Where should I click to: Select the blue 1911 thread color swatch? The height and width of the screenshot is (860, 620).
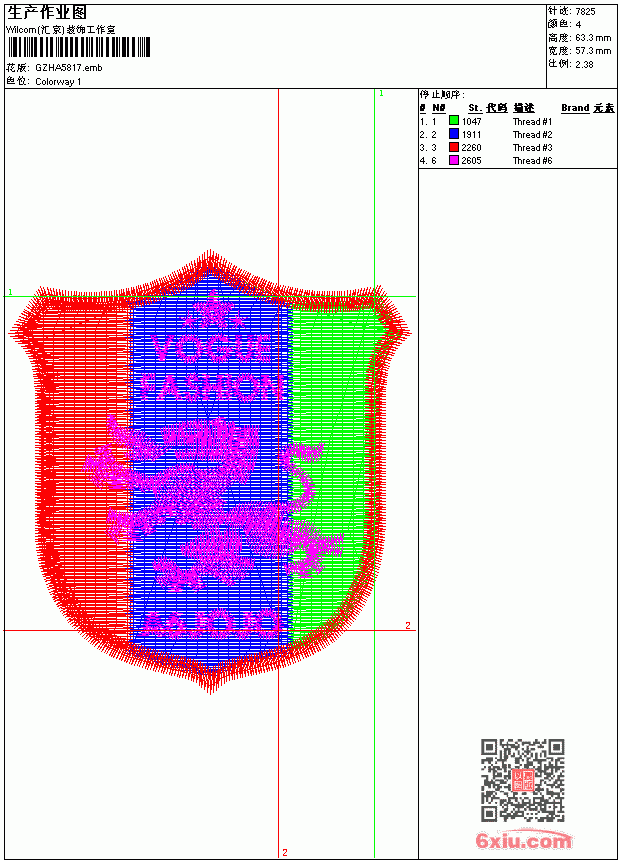coord(454,134)
